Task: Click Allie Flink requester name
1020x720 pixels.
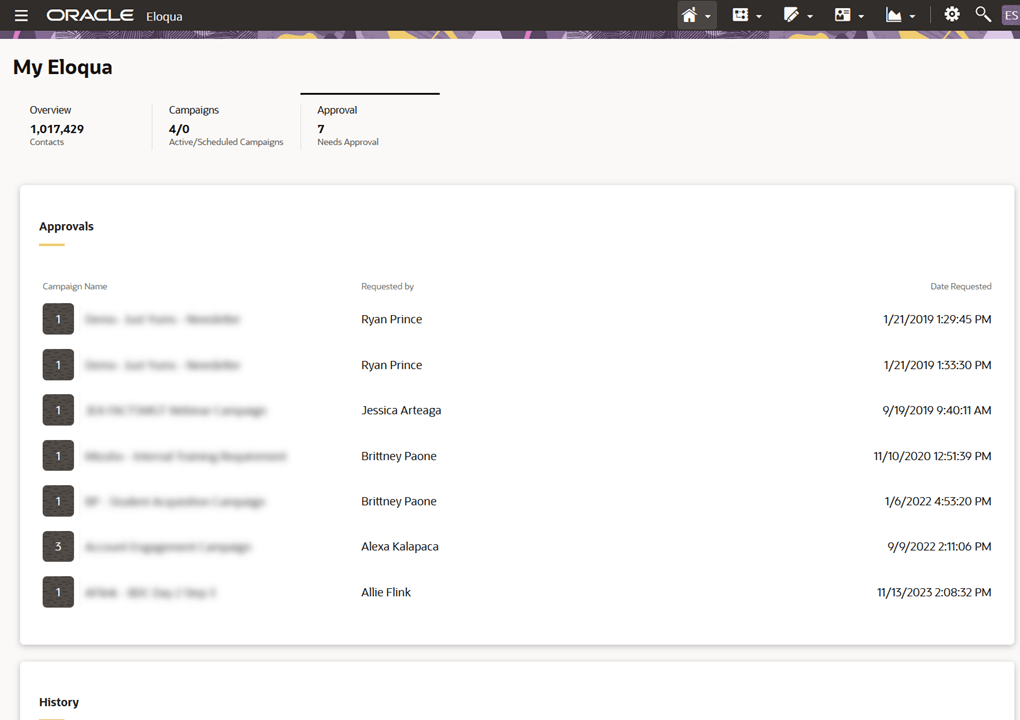Action: tap(386, 592)
